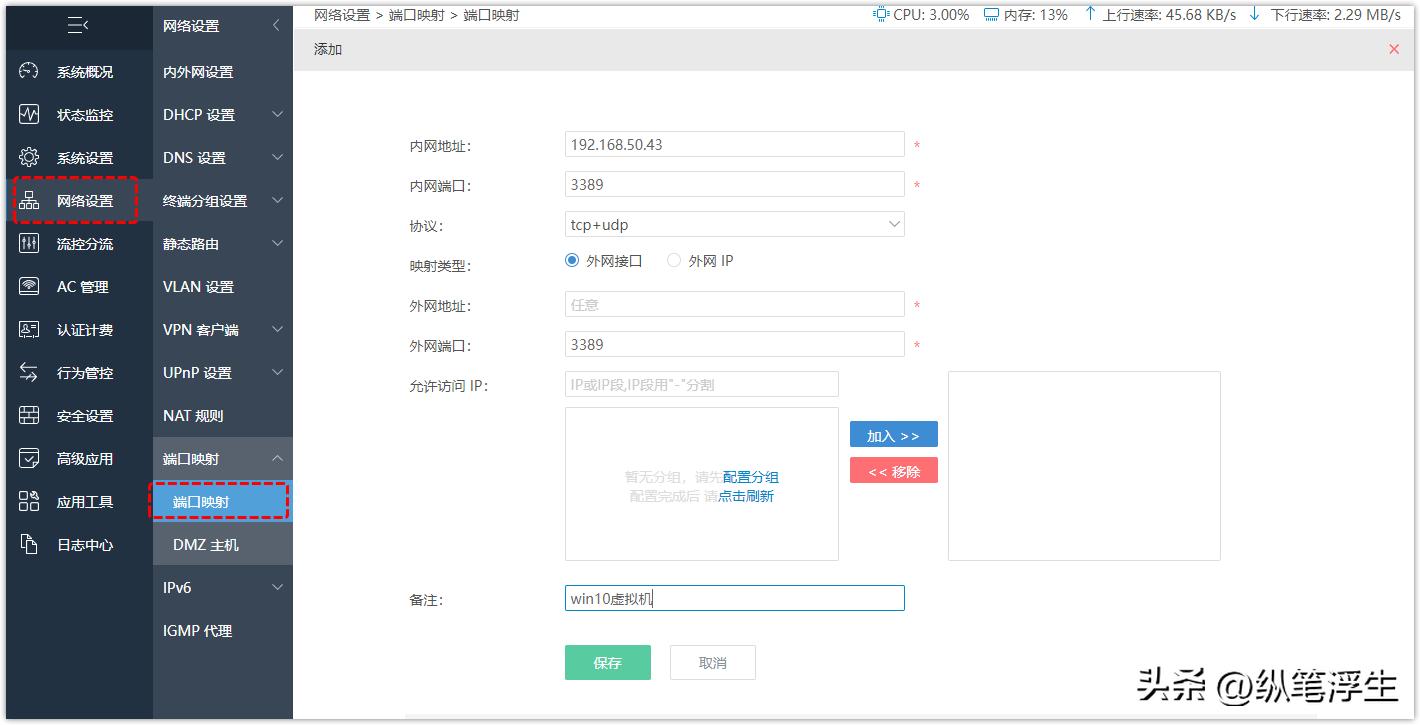This screenshot has width=1420, height=725.
Task: Open the 应用工具 section
Action: point(80,501)
